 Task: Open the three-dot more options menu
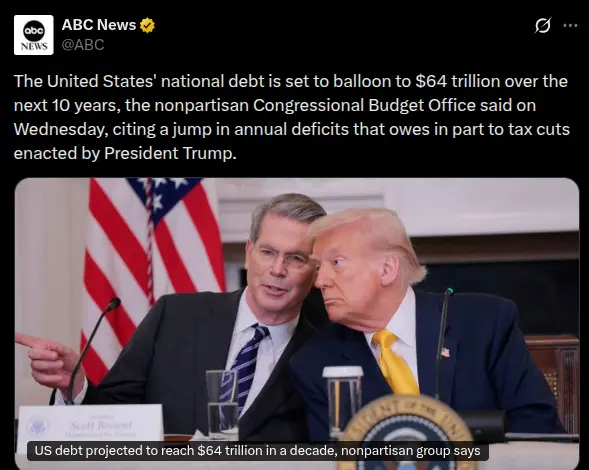(x=570, y=26)
